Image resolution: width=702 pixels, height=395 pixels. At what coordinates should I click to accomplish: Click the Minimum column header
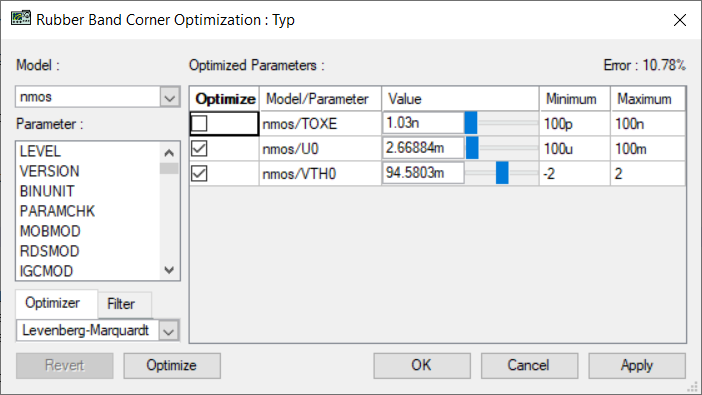pyautogui.click(x=575, y=99)
